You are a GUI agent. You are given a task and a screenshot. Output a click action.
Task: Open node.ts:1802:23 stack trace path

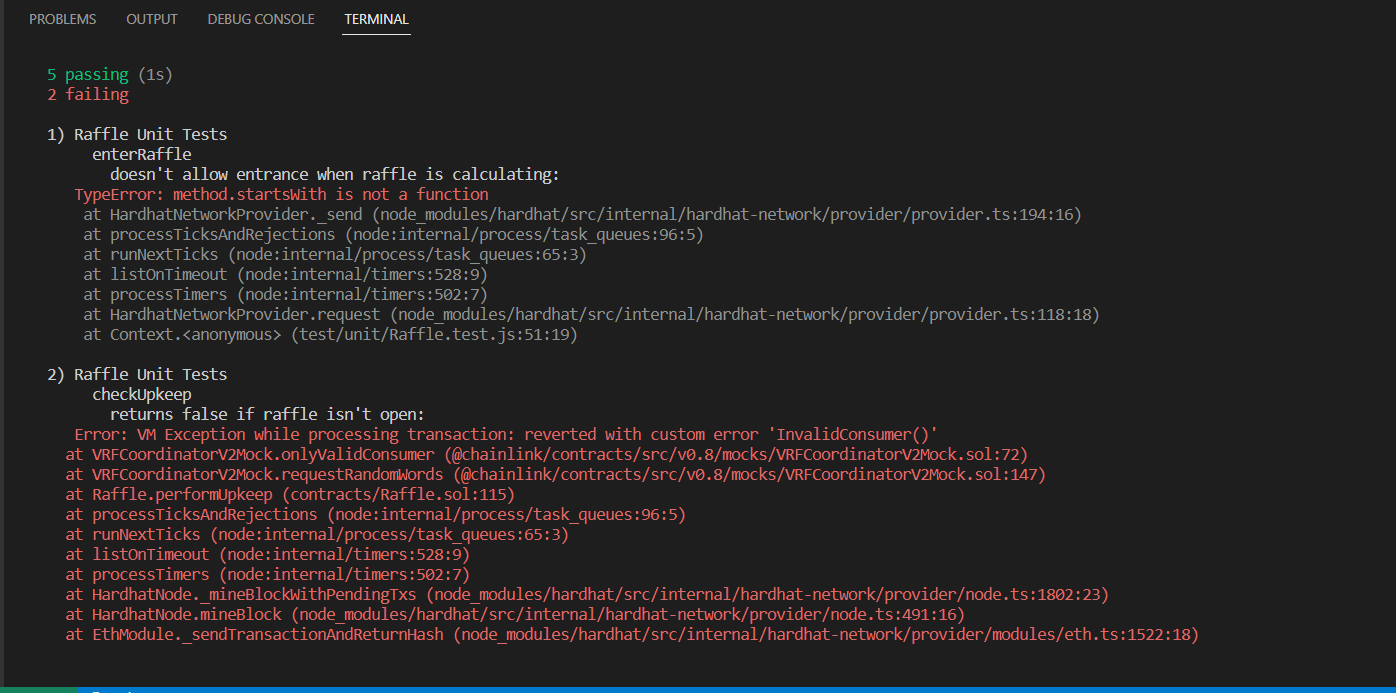pyautogui.click(x=769, y=595)
